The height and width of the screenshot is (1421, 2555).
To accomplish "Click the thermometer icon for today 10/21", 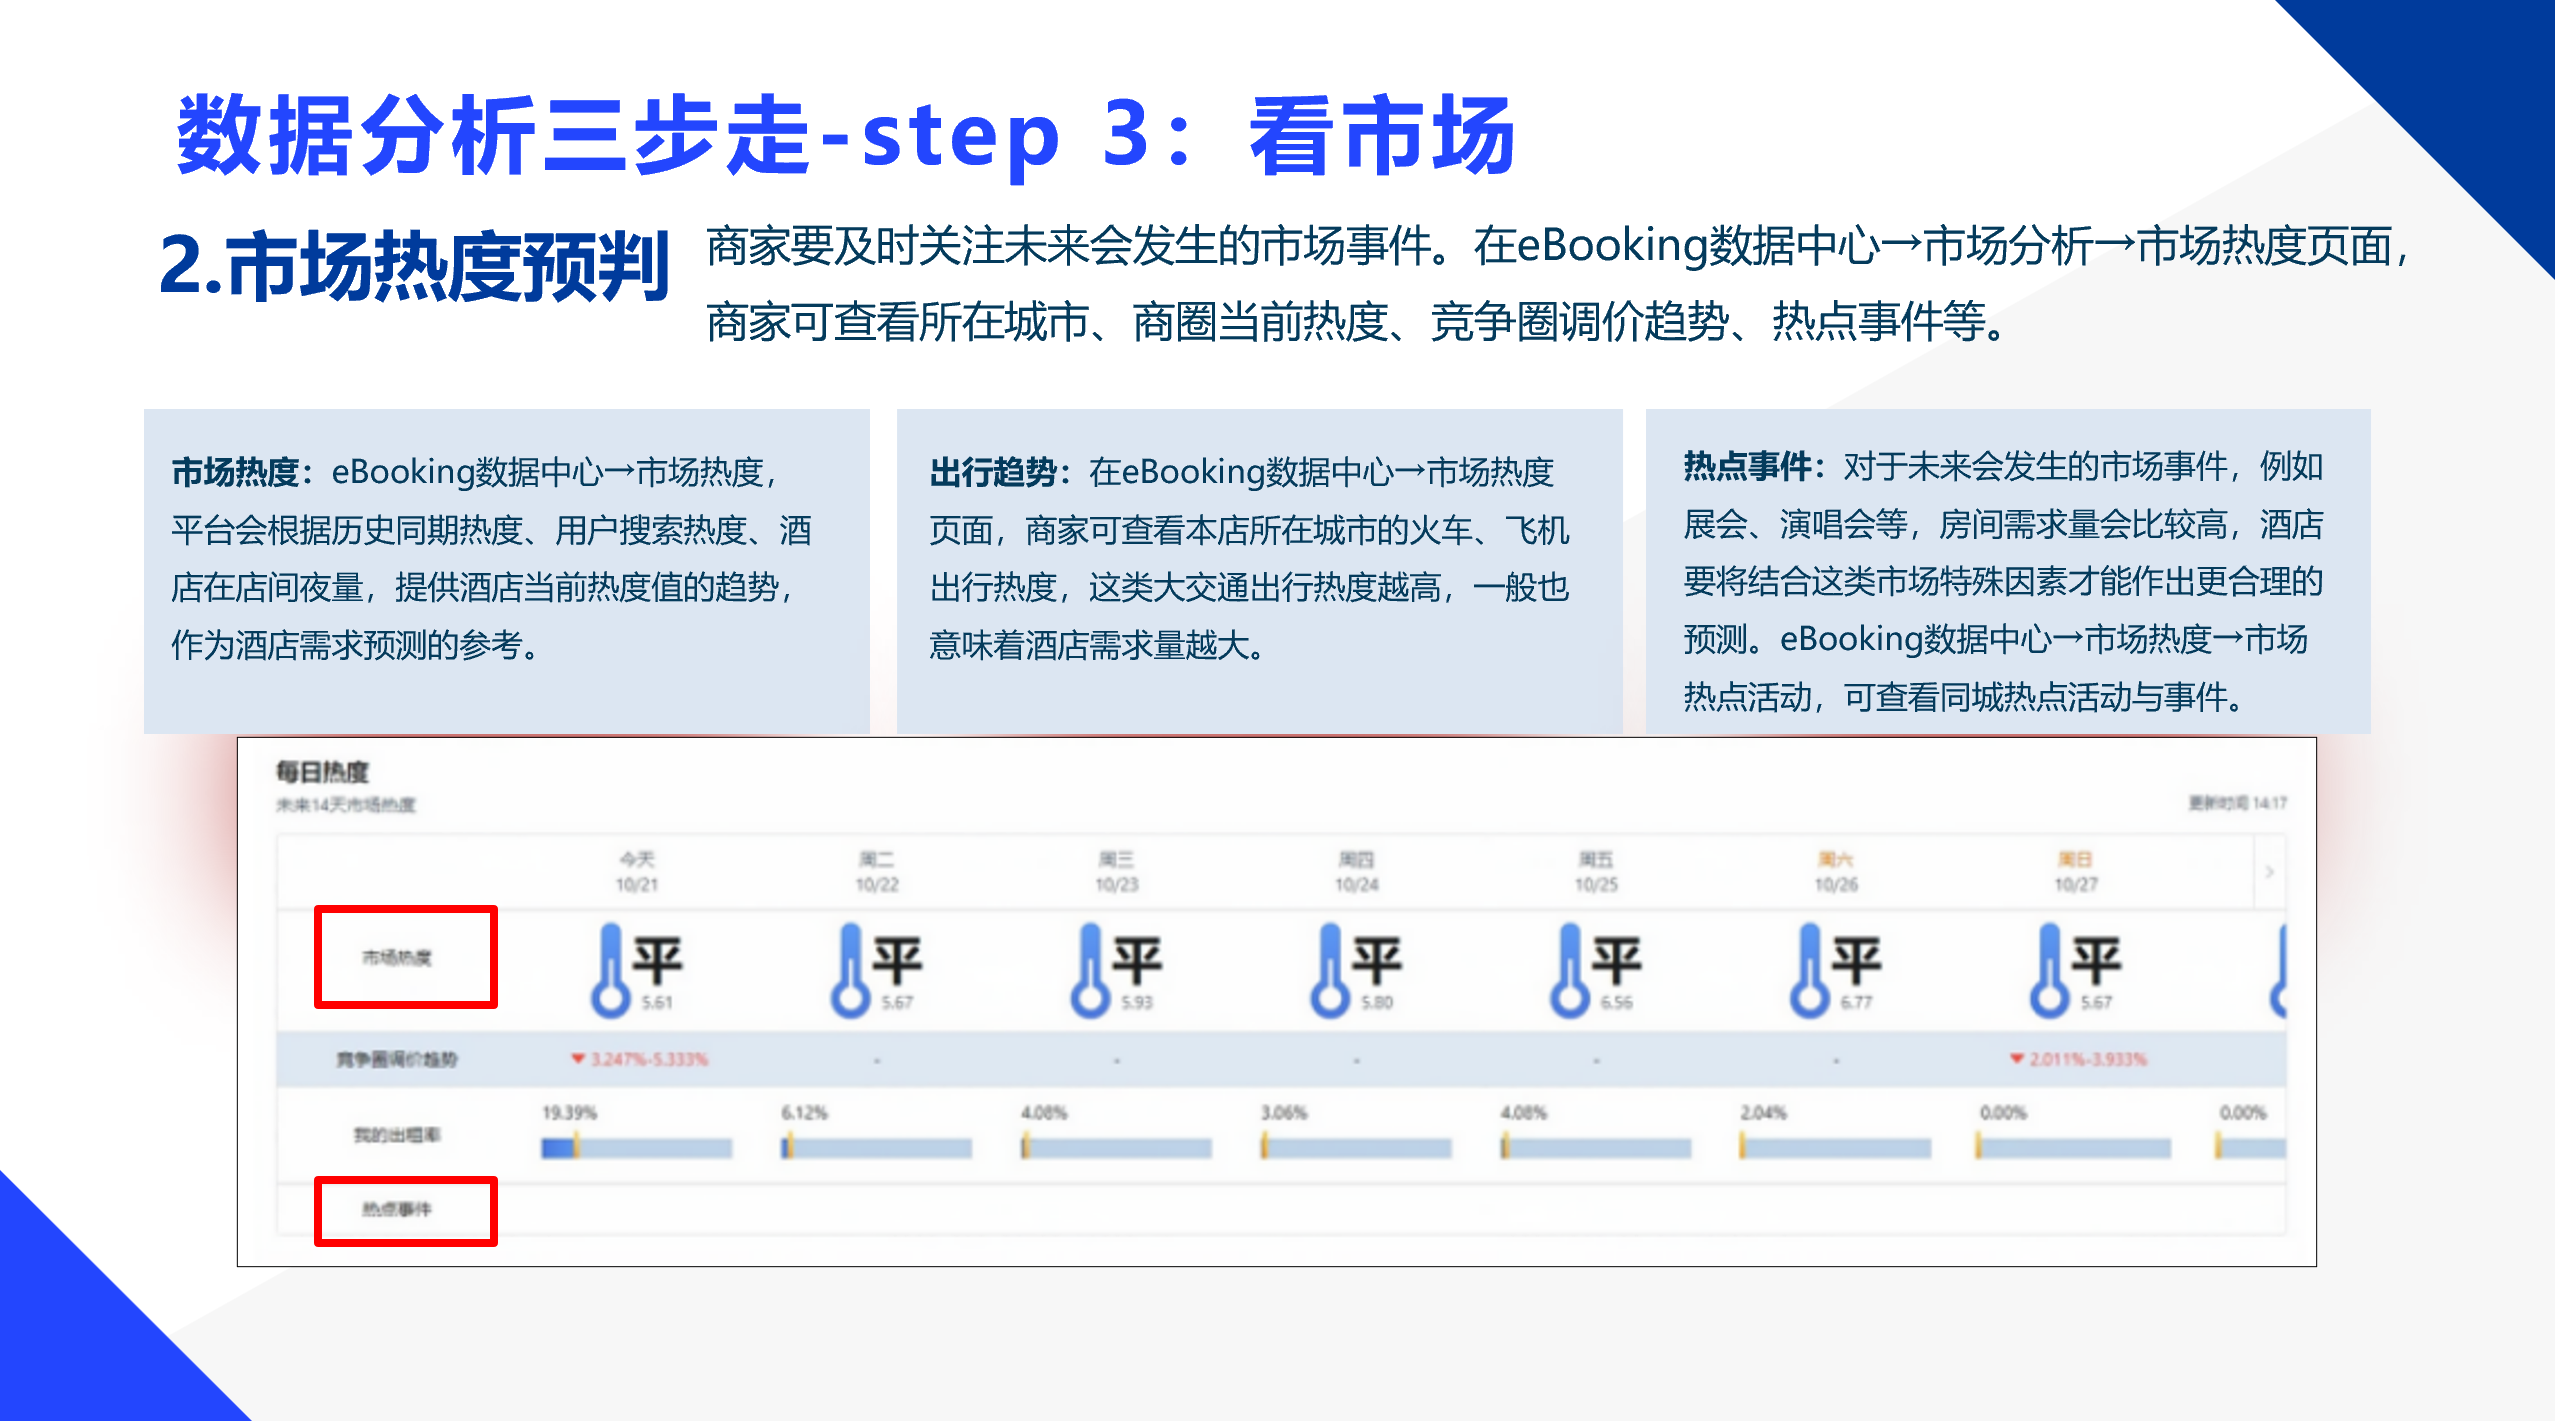I will [x=609, y=969].
